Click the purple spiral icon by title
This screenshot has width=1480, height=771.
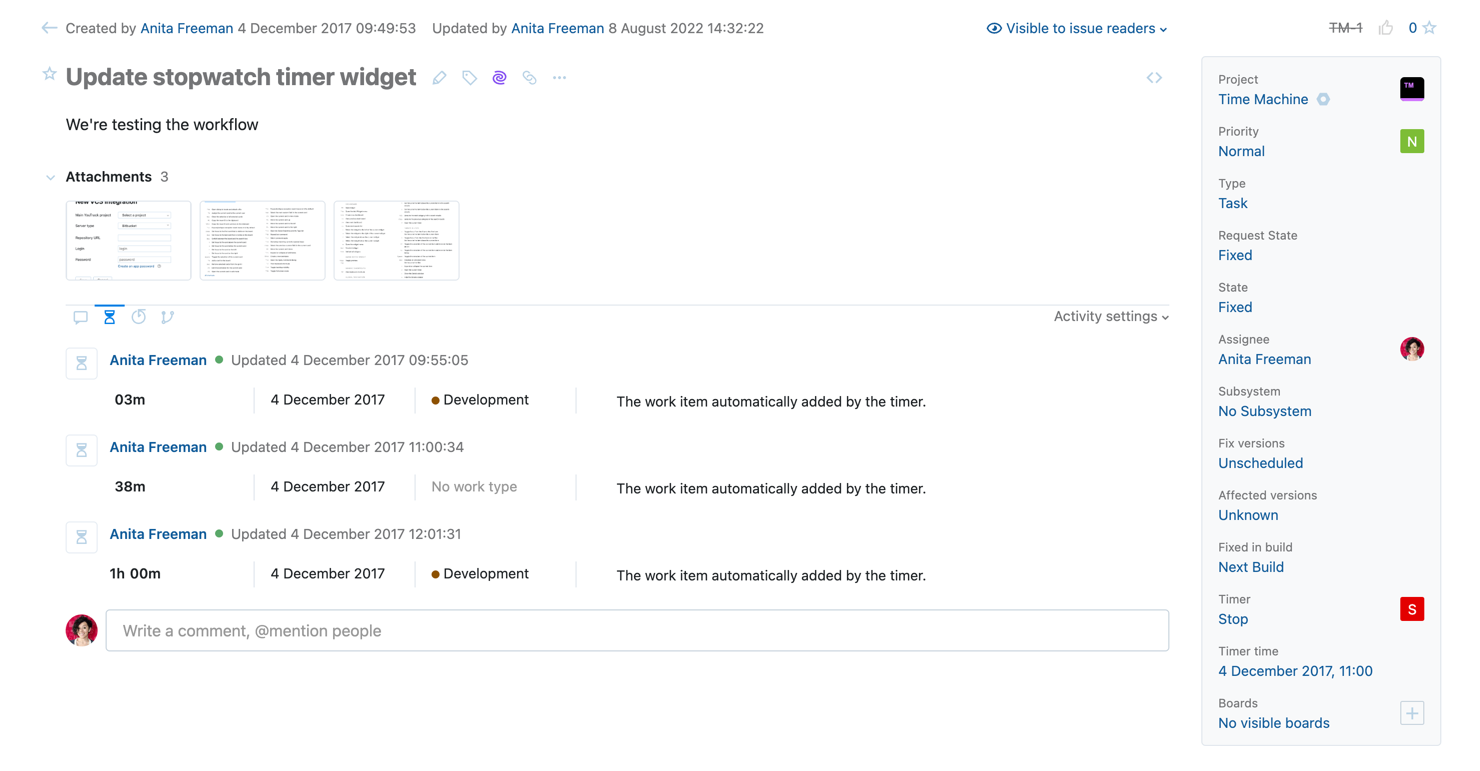[x=499, y=78]
